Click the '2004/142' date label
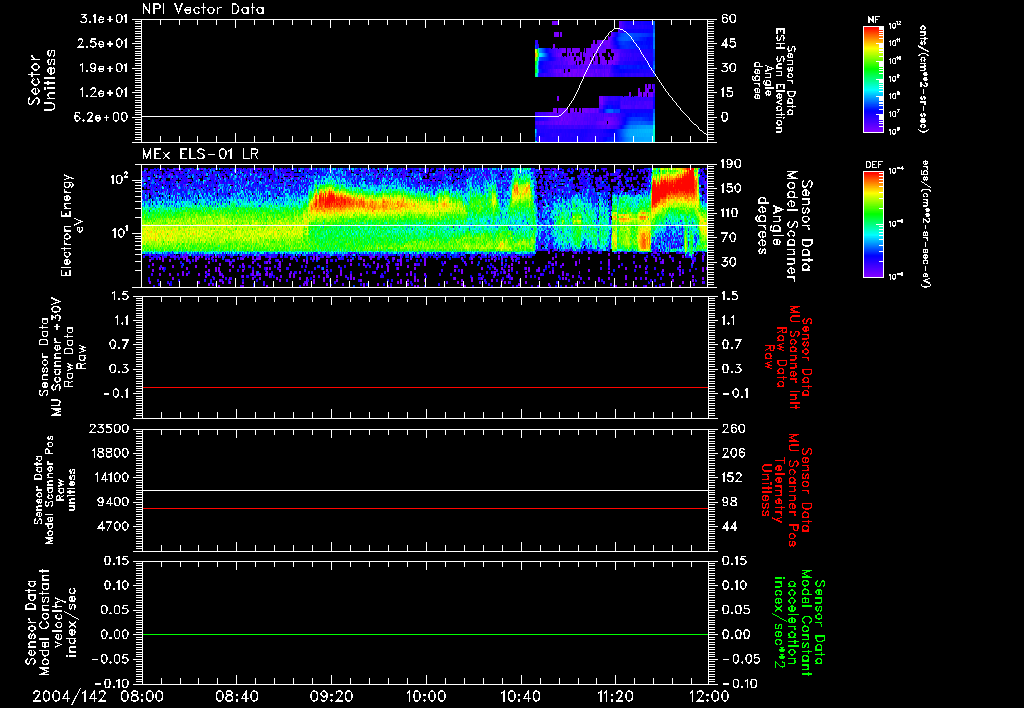Screen dimensions: 1024x708 pyautogui.click(x=70, y=696)
